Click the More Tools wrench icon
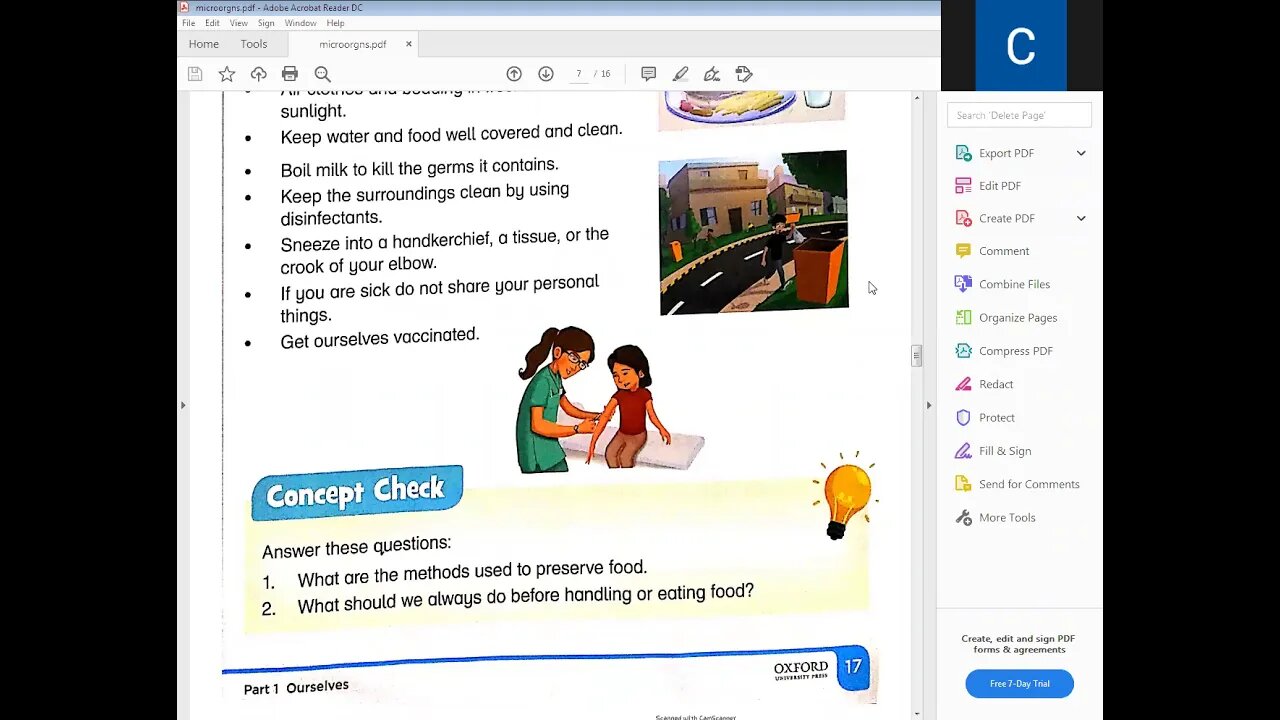 [963, 517]
